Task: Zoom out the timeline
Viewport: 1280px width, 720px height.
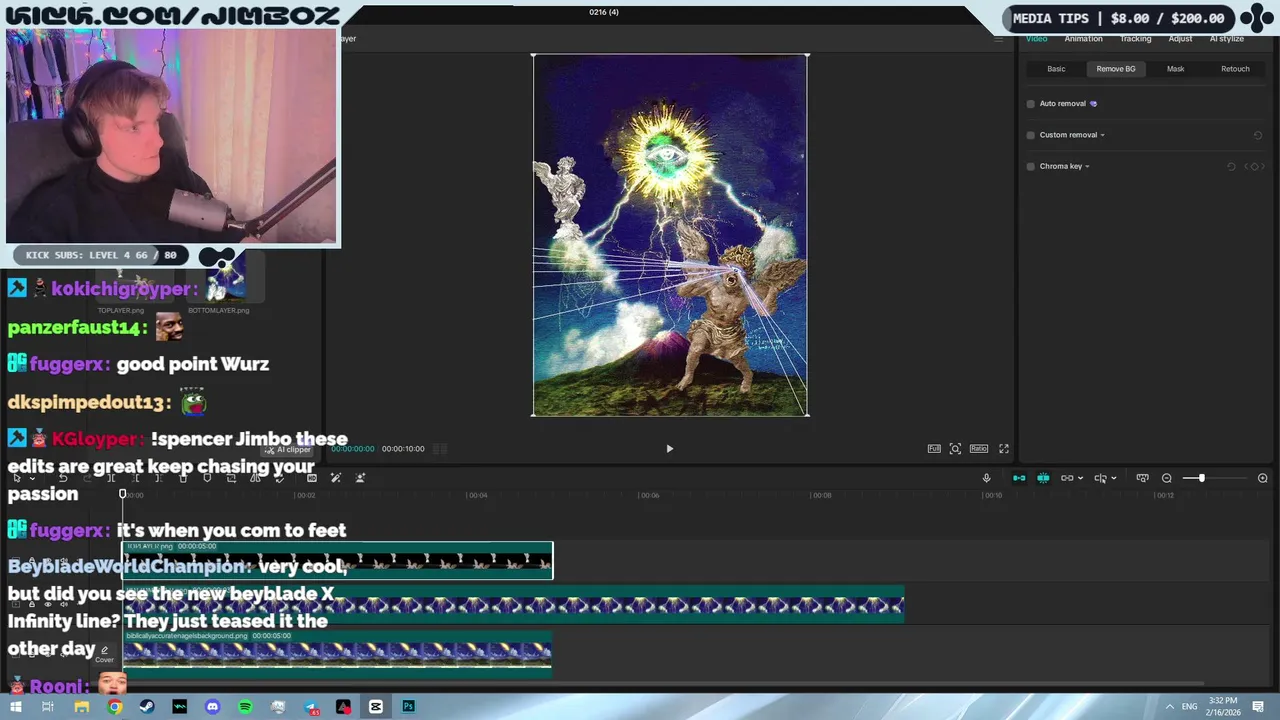Action: tap(1166, 478)
